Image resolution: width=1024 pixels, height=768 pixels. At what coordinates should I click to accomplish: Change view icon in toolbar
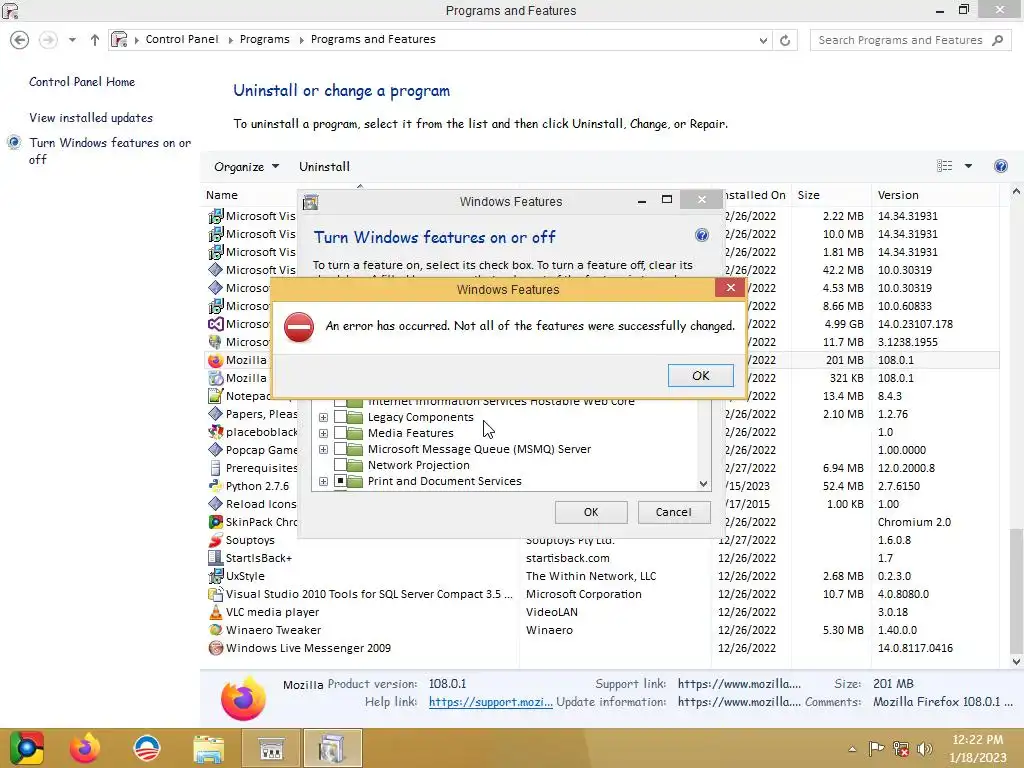[x=944, y=166]
